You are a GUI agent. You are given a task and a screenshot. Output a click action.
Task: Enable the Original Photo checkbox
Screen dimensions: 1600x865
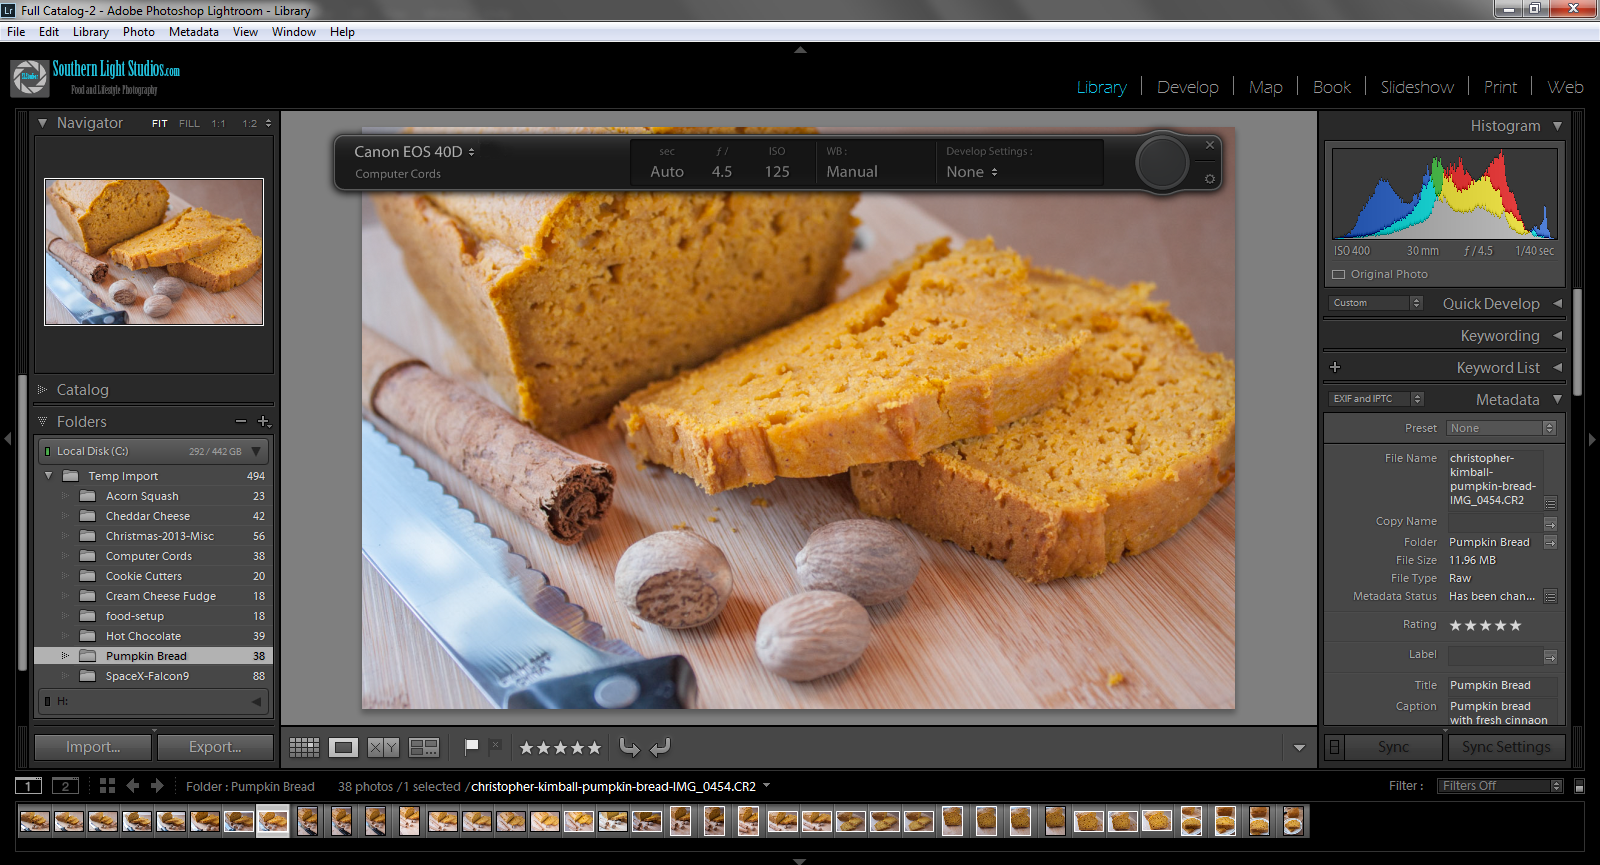pos(1339,274)
